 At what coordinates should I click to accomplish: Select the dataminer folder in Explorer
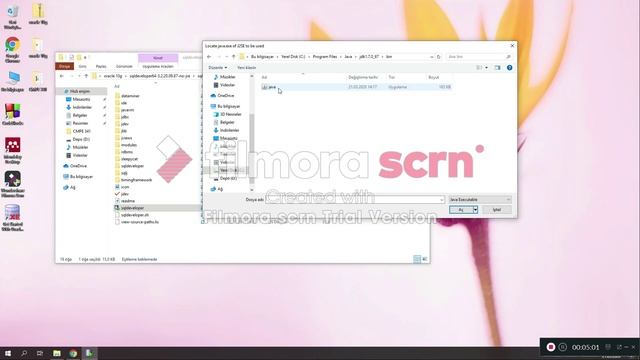coord(130,96)
